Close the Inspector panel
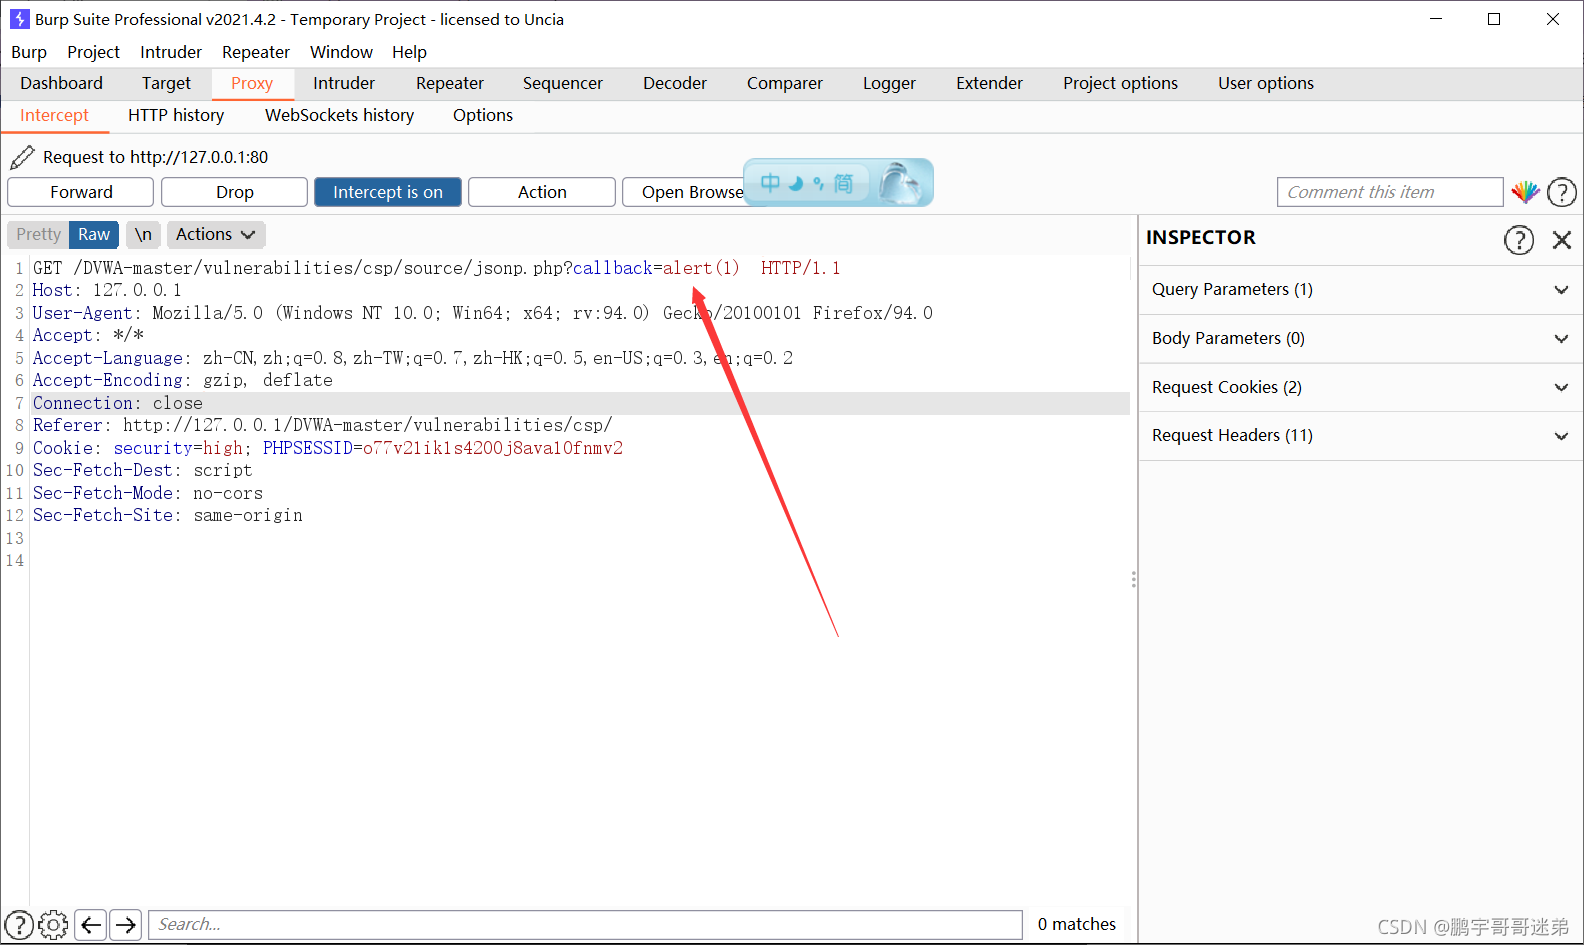Screen dimensions: 1584x945 click(x=1562, y=240)
